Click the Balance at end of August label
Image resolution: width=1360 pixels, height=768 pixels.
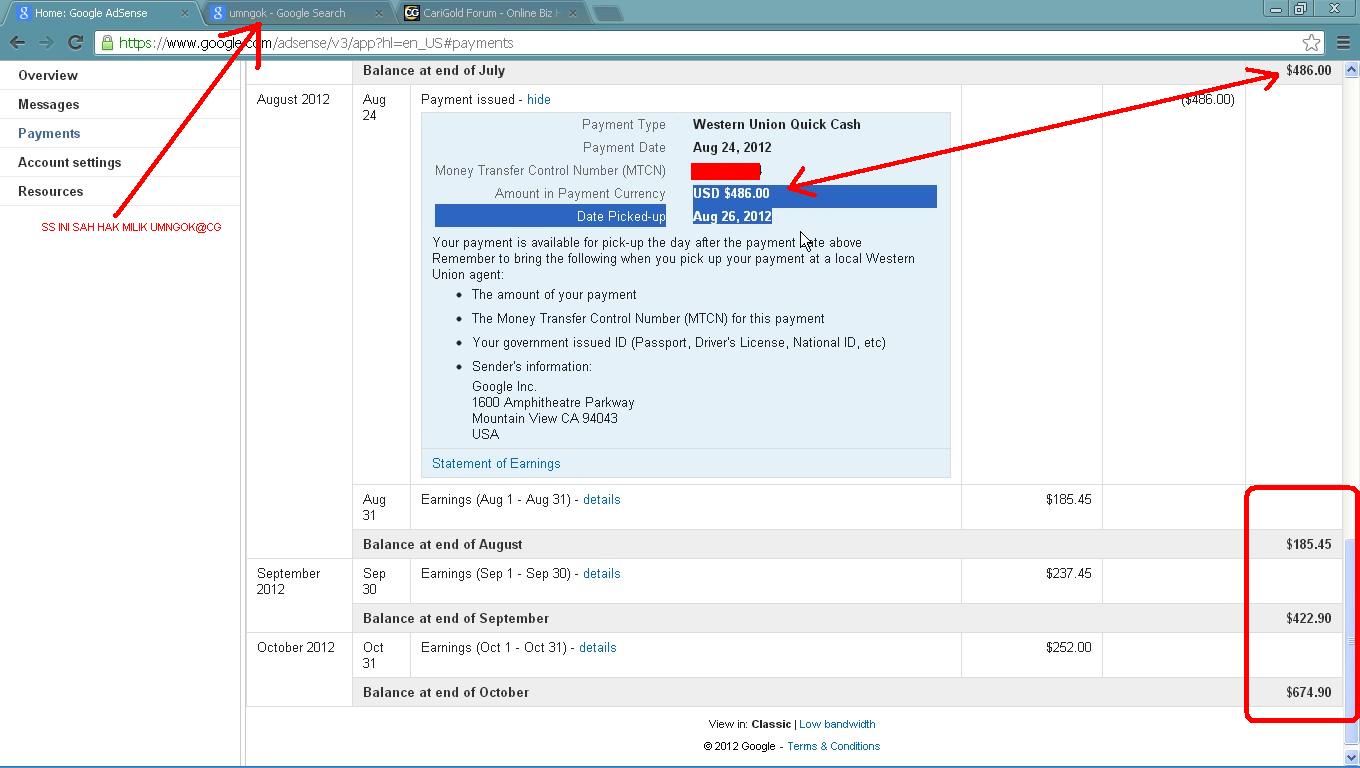pos(442,544)
